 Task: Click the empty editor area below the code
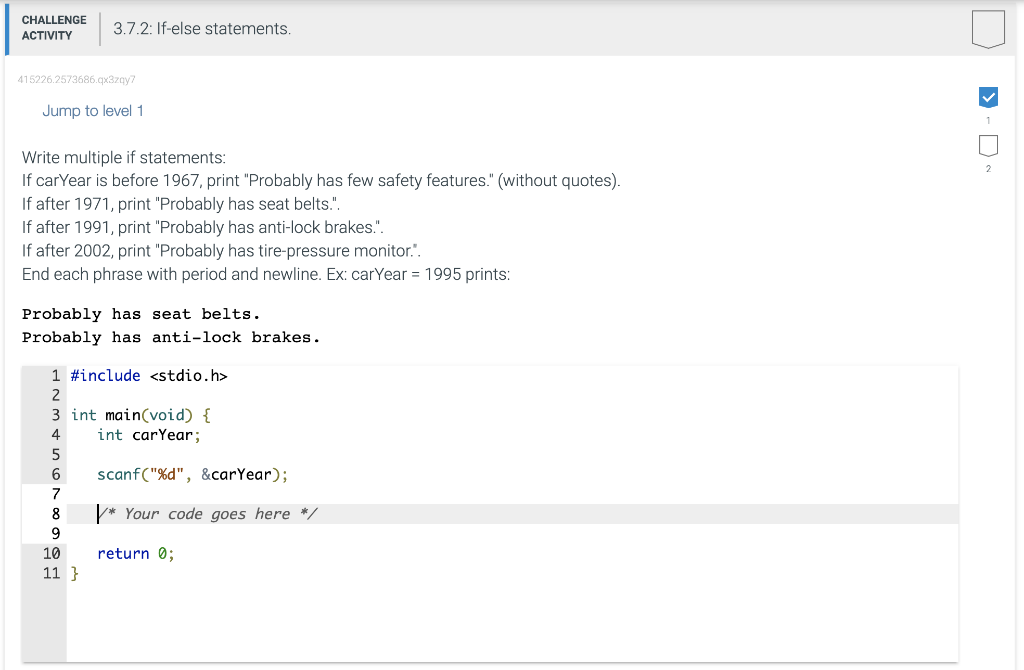[x=500, y=620]
